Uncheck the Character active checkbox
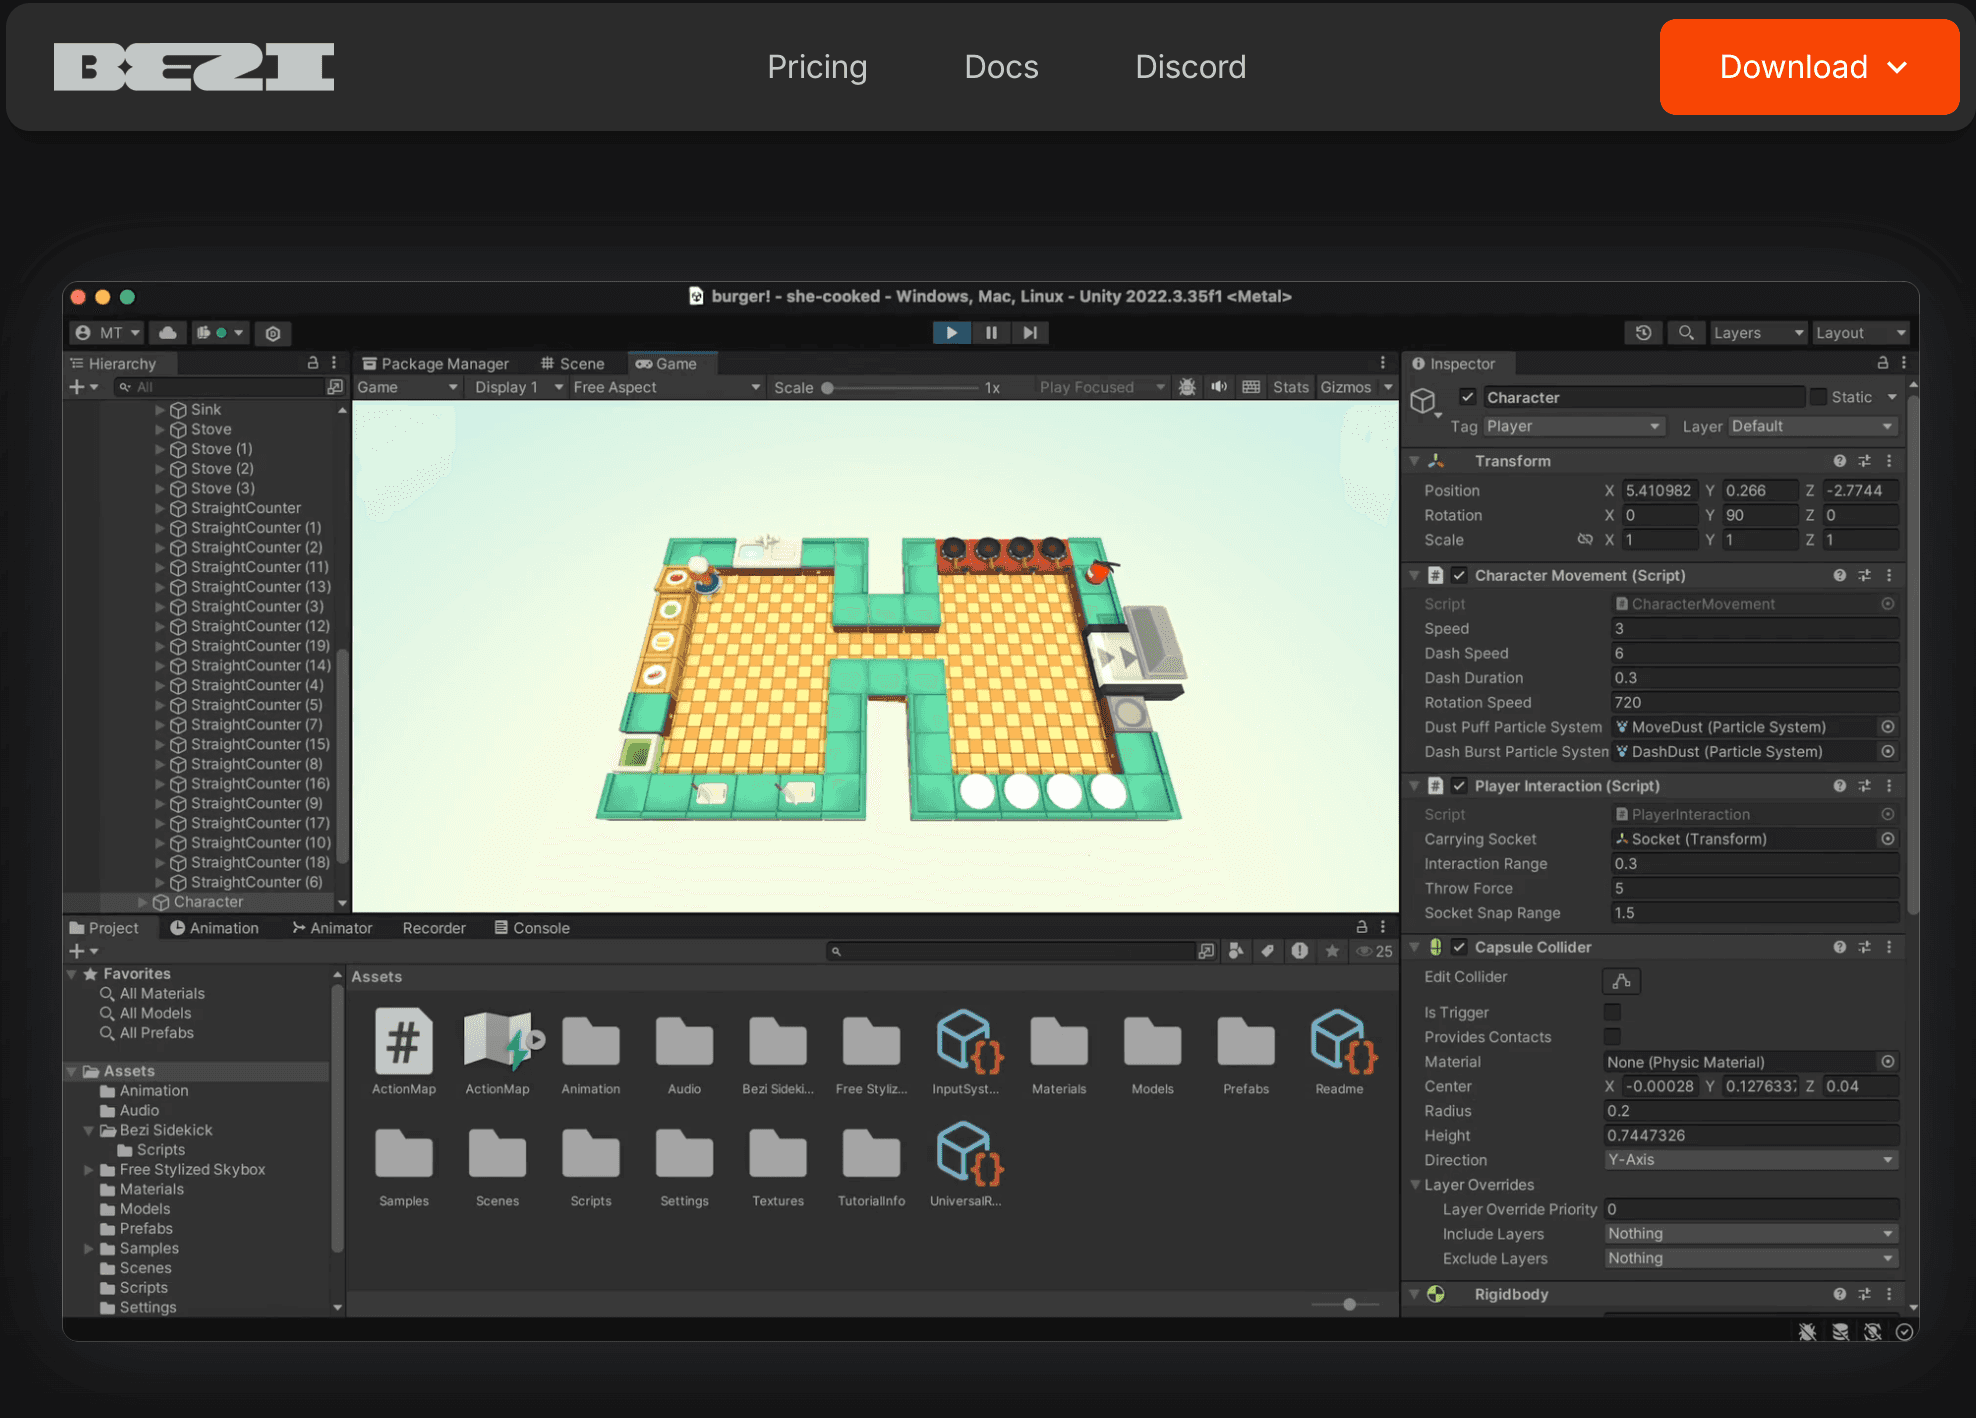 coord(1467,397)
